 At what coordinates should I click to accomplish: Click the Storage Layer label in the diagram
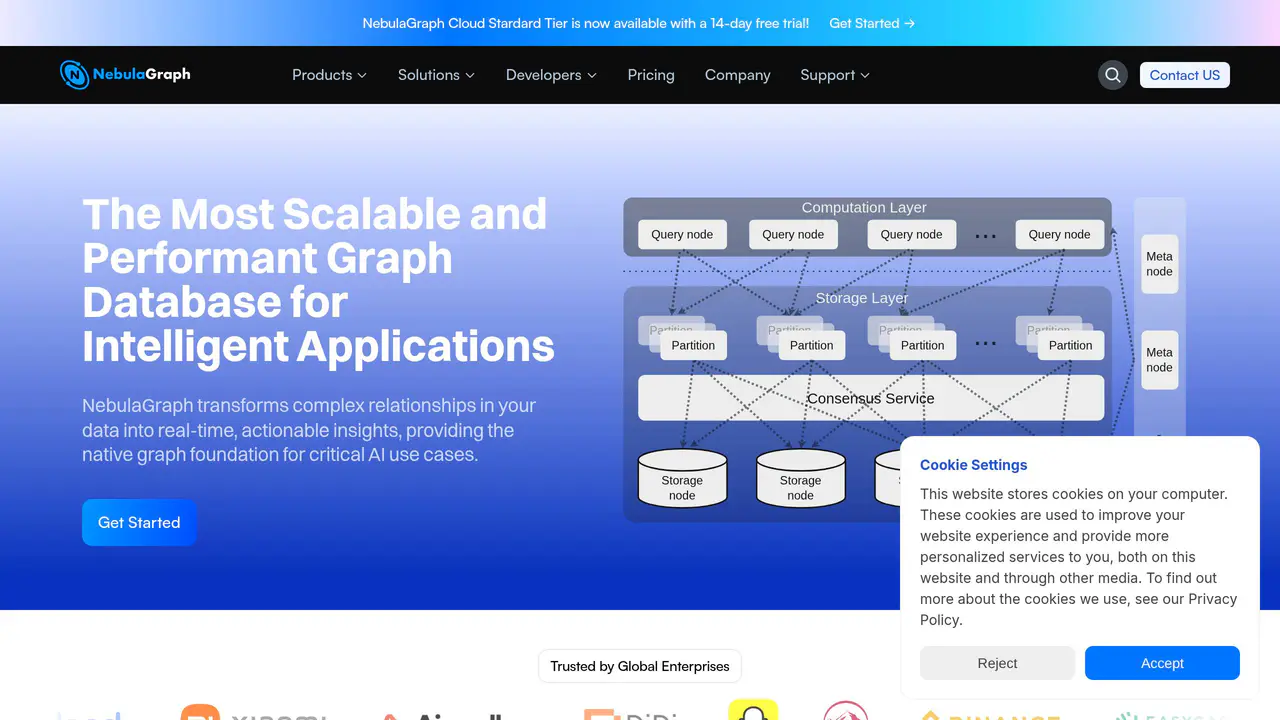click(x=862, y=298)
